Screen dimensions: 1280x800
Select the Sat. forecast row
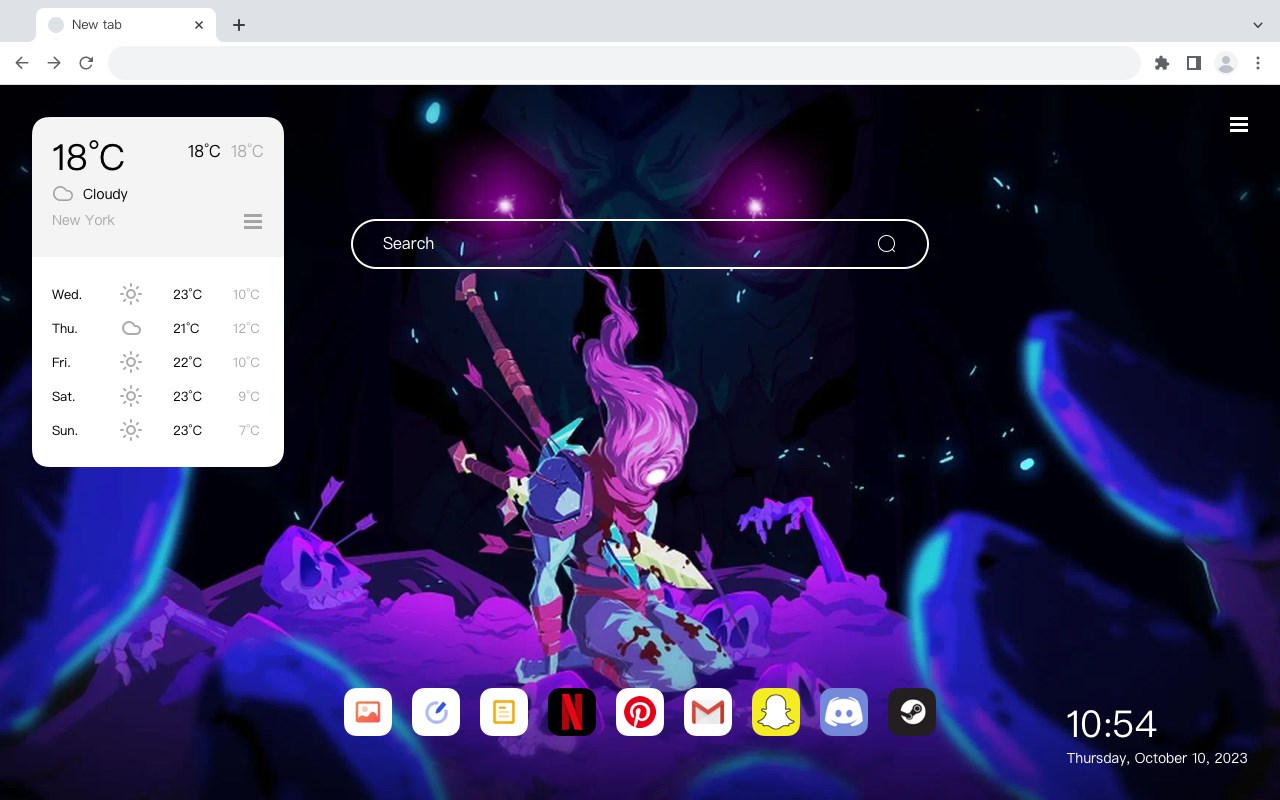click(158, 396)
